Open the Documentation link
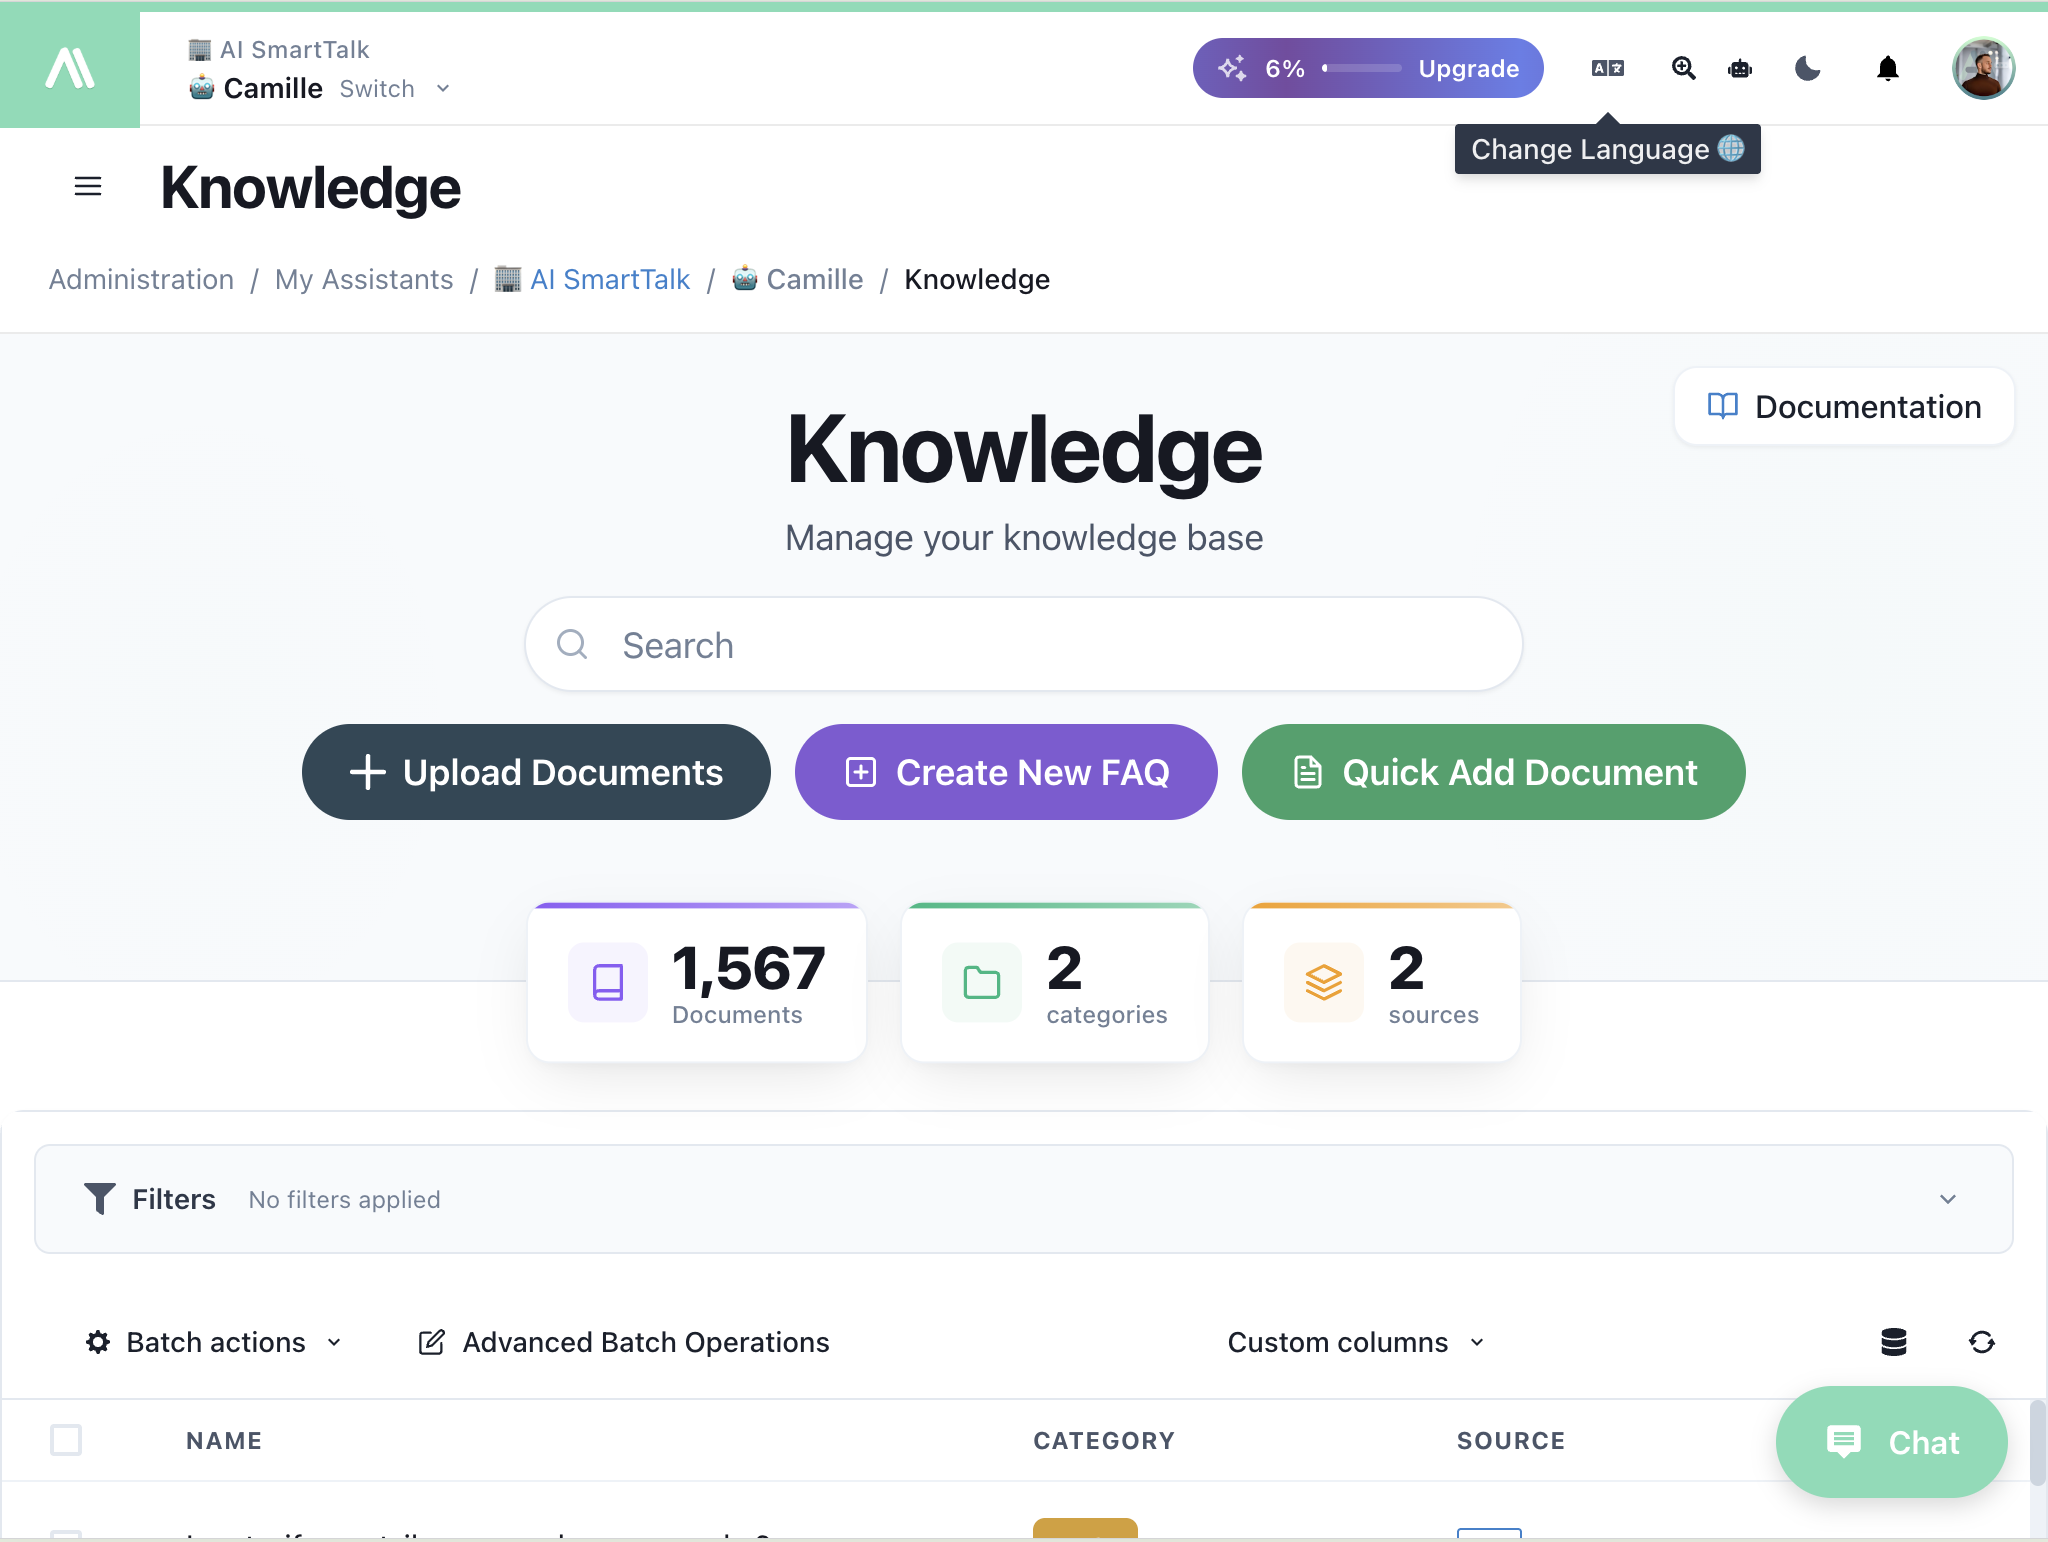 1843,406
